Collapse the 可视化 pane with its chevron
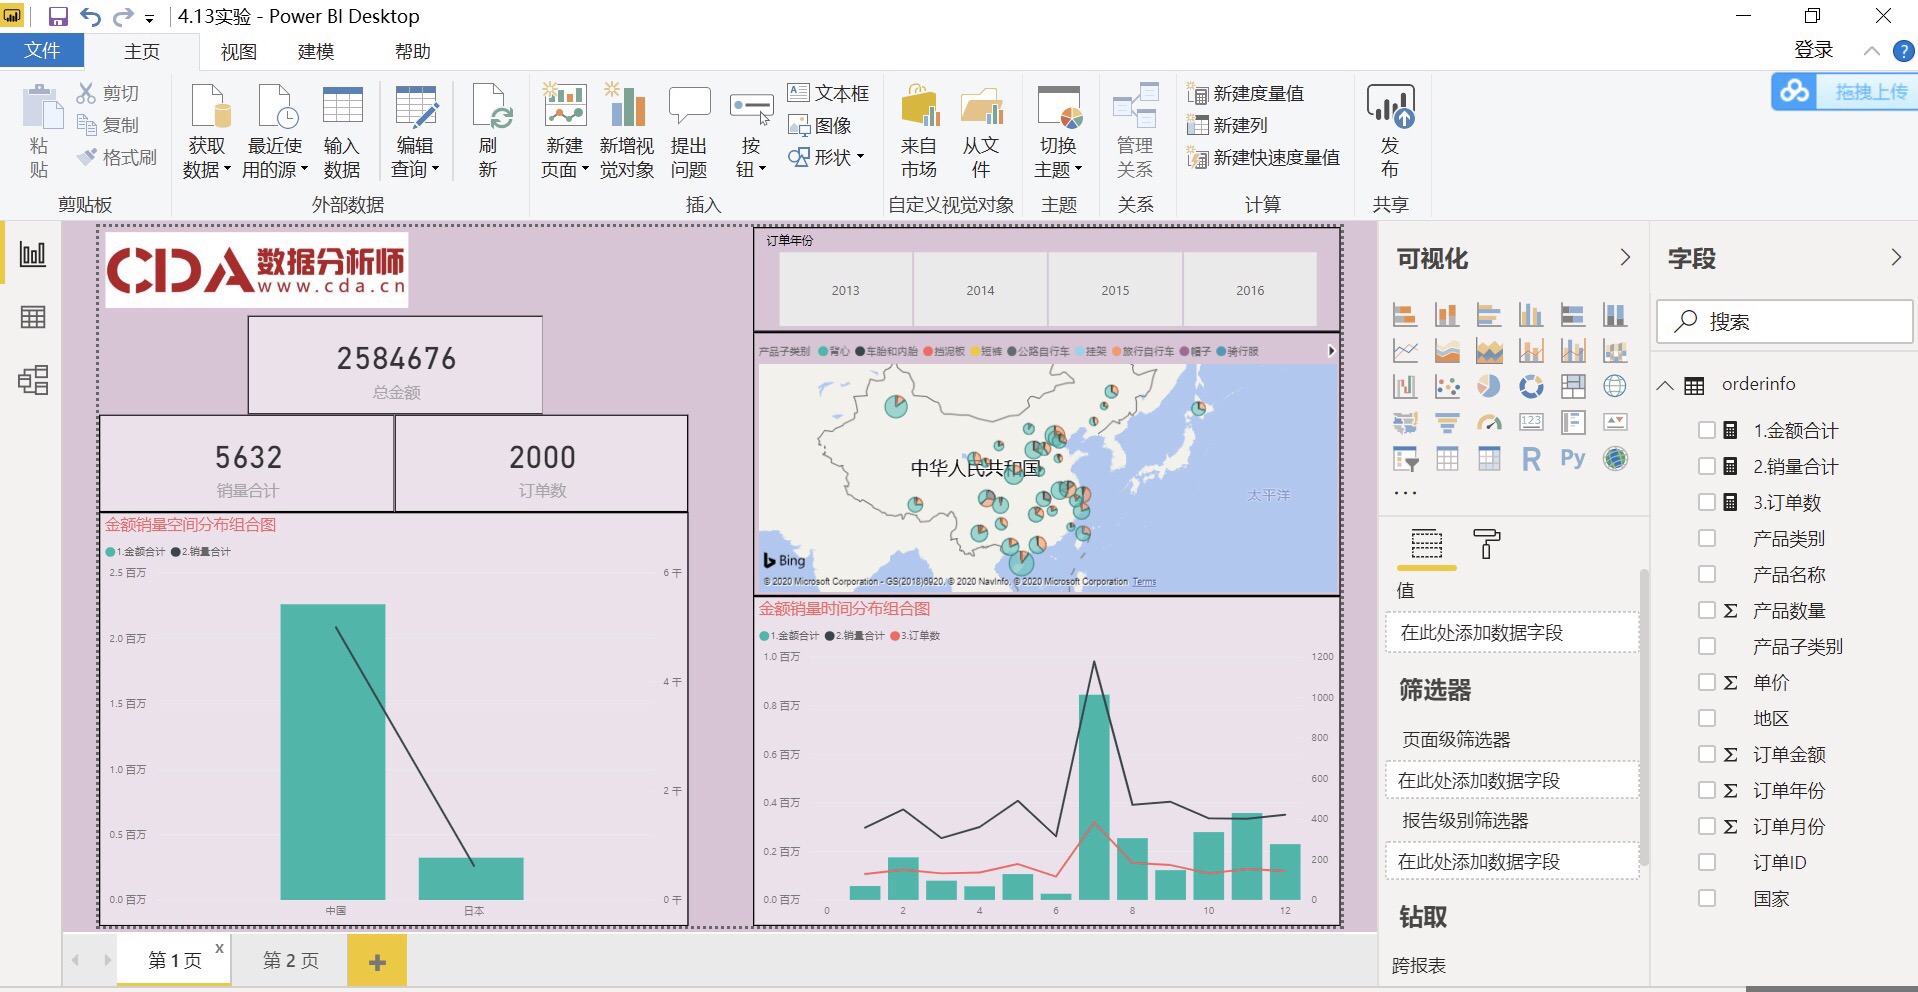 pyautogui.click(x=1625, y=258)
